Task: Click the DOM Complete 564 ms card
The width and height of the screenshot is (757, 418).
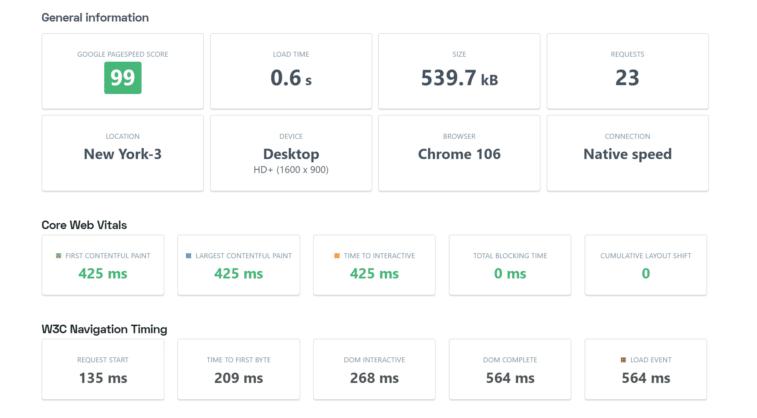Action: coord(510,369)
